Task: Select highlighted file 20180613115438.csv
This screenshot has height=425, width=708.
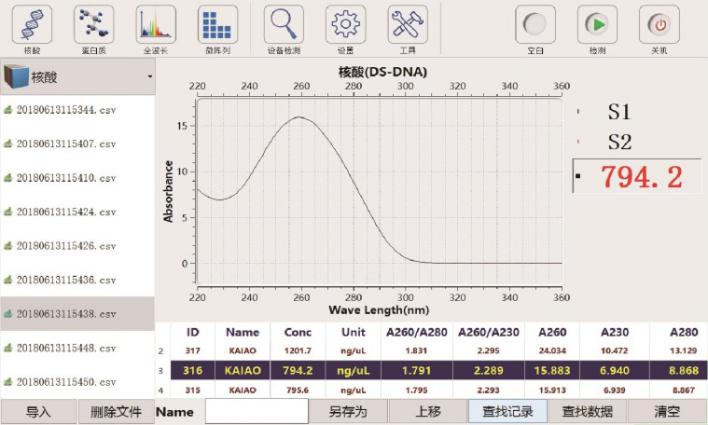Action: point(78,313)
